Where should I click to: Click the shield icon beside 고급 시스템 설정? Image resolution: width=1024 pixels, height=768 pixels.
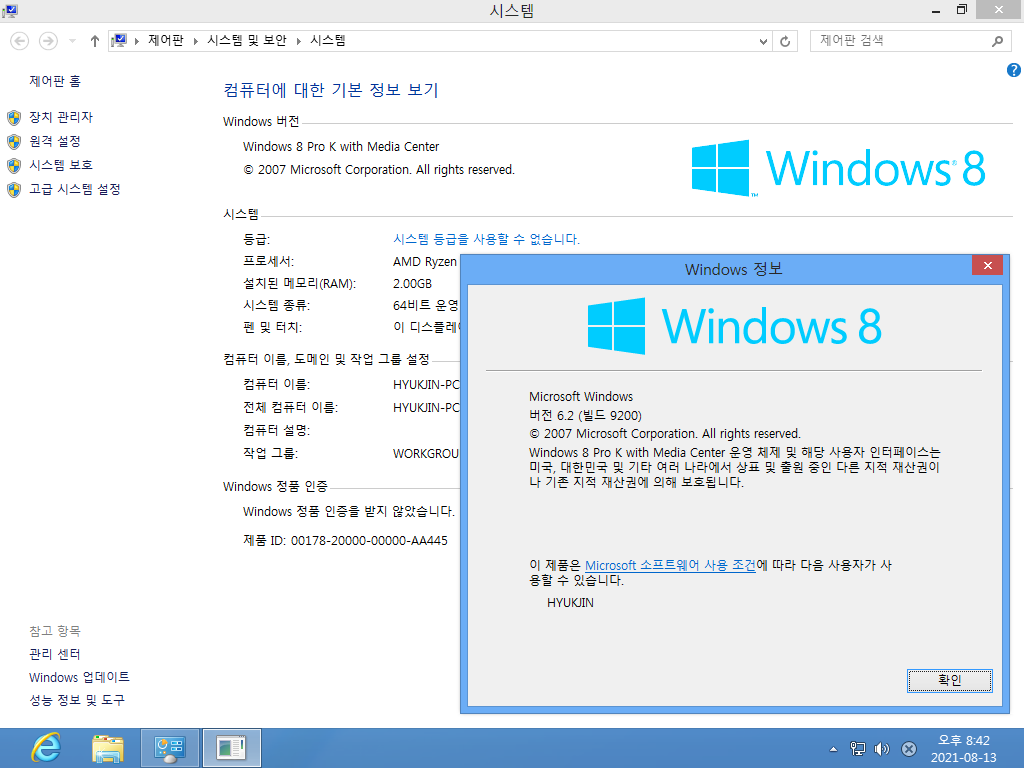pos(14,189)
